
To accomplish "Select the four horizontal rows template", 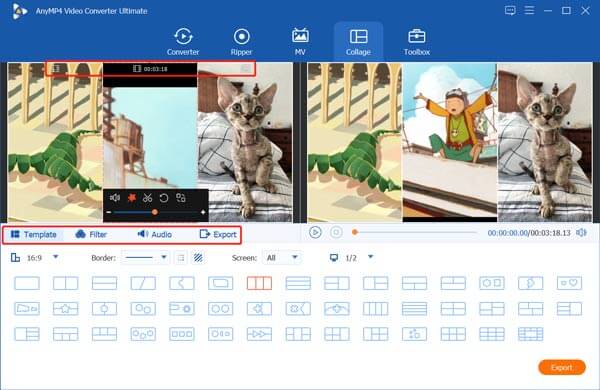I will coord(414,308).
